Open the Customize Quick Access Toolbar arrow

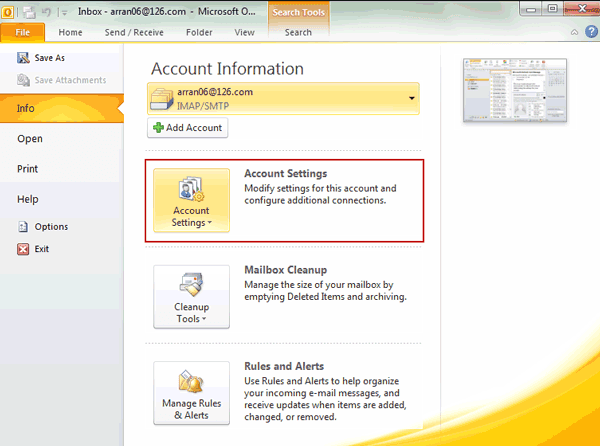click(x=64, y=13)
